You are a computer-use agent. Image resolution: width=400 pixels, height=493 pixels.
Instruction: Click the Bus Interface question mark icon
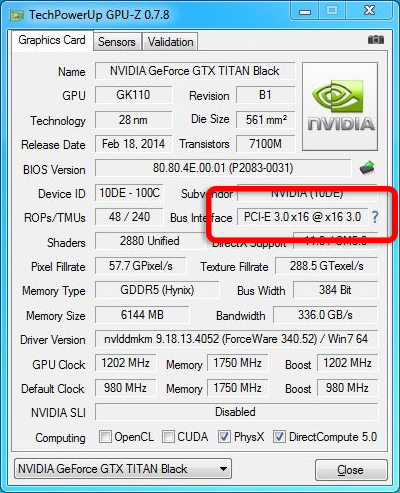click(x=375, y=217)
